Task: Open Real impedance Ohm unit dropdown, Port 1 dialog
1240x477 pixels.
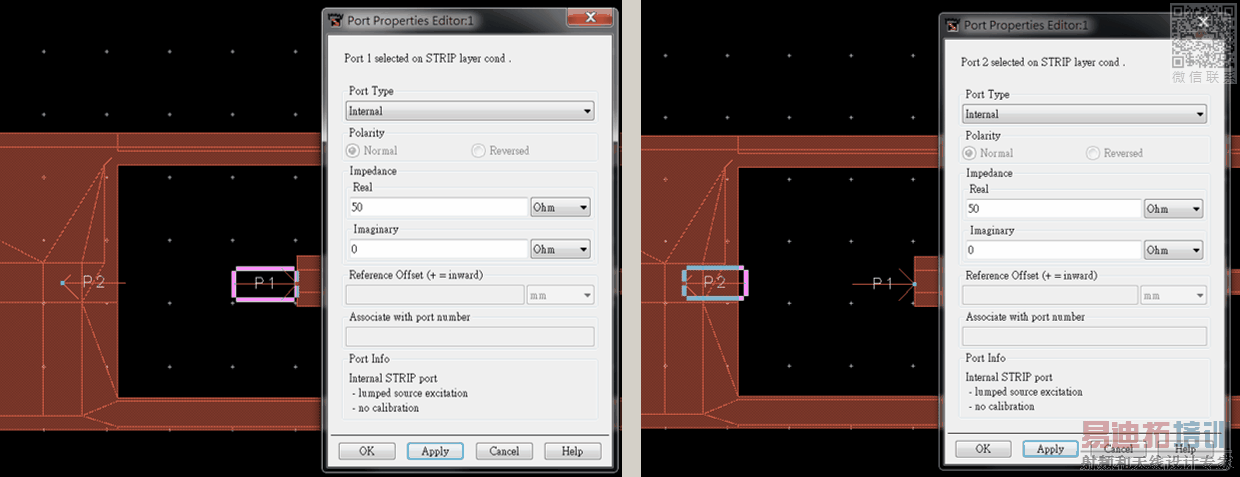Action: (x=560, y=207)
